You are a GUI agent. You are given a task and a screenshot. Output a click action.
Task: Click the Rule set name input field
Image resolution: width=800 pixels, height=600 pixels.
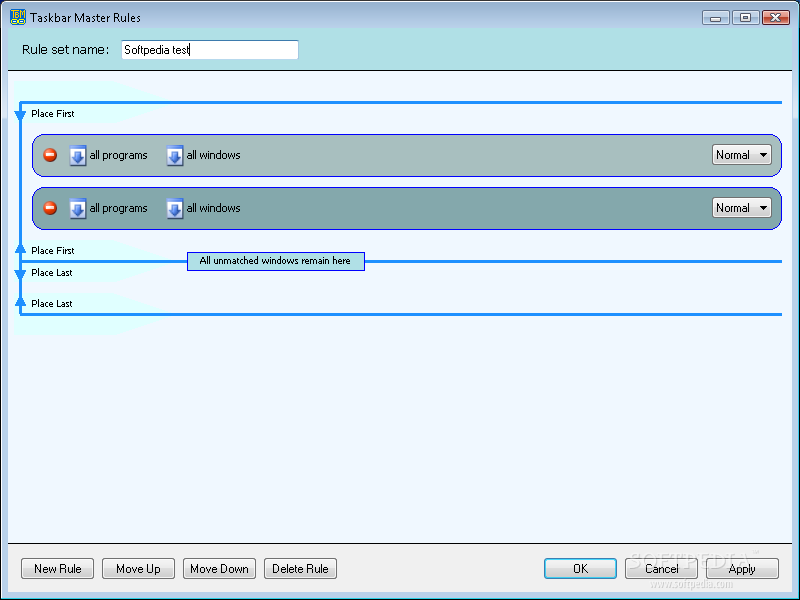tap(210, 50)
